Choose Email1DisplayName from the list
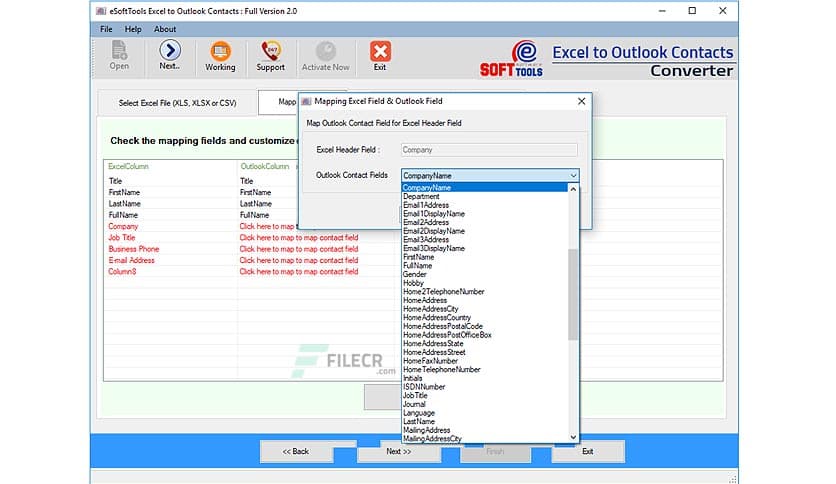 coord(484,214)
